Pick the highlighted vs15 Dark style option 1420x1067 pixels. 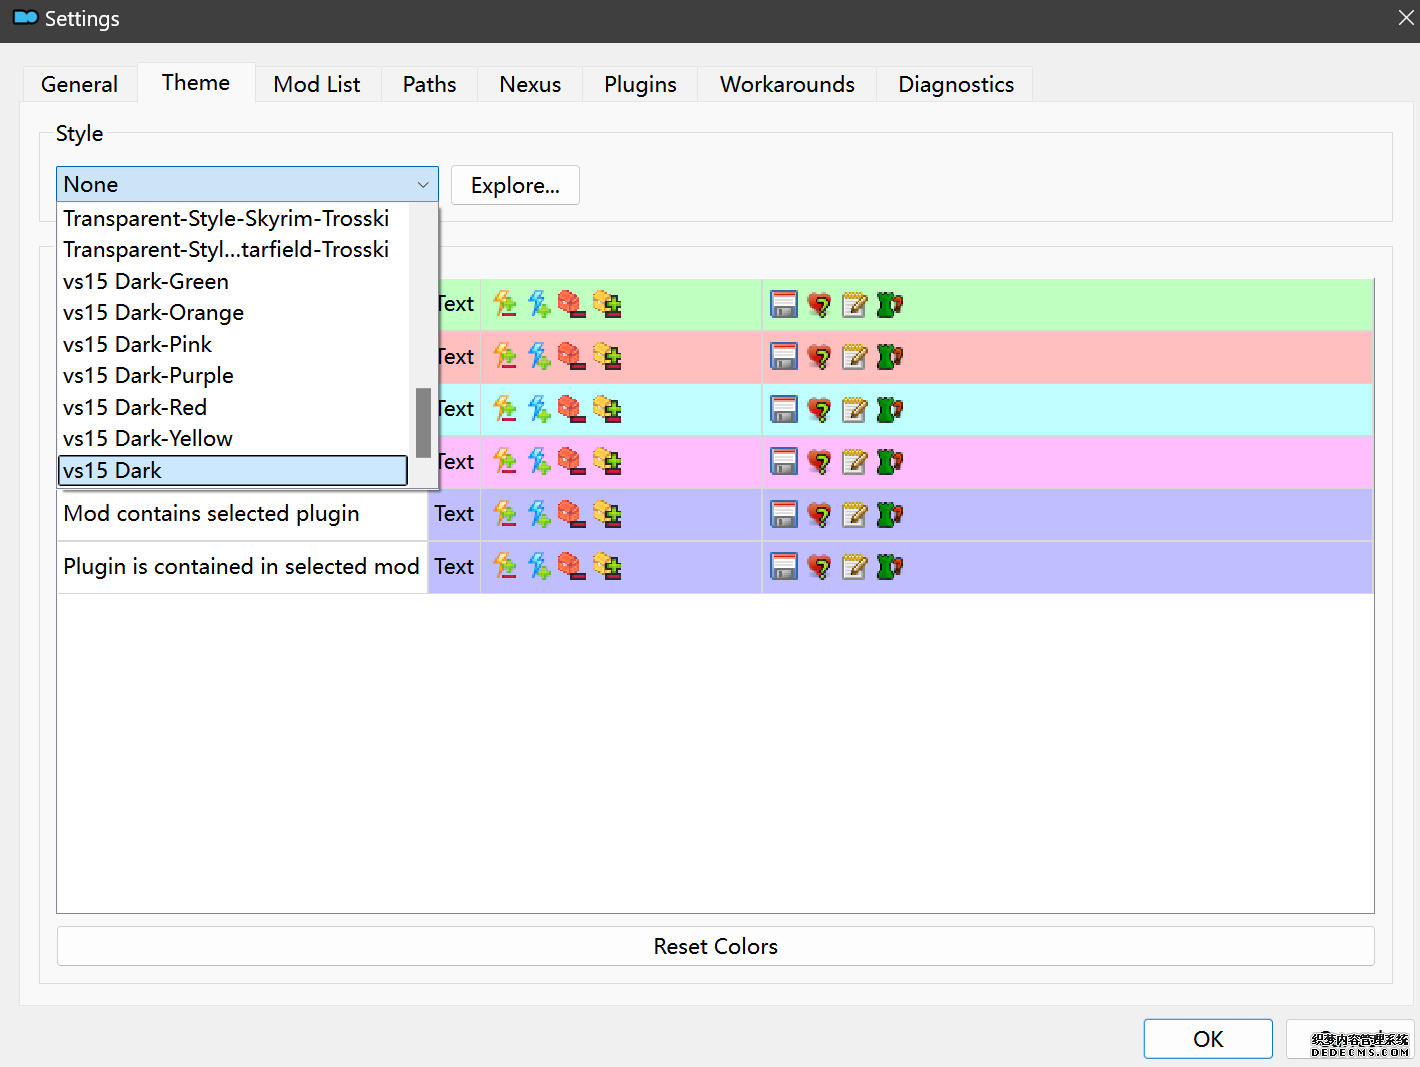tap(232, 471)
